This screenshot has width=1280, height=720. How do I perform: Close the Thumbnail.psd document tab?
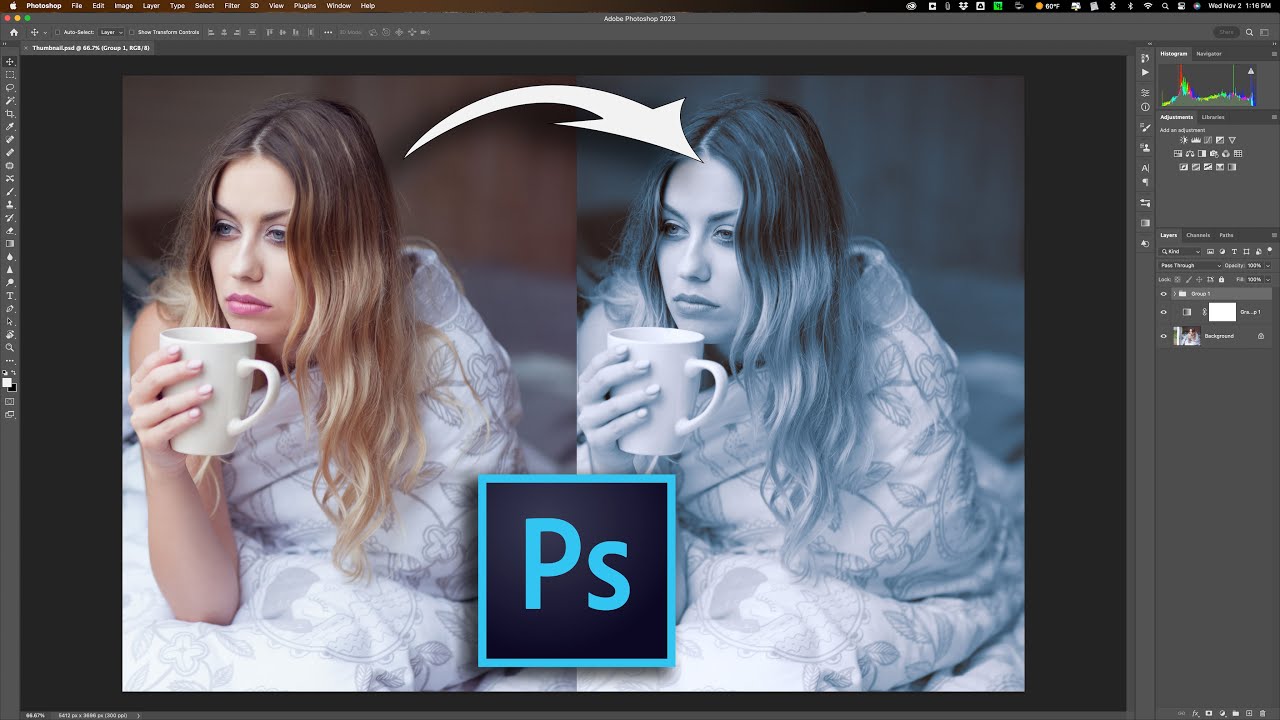point(27,48)
